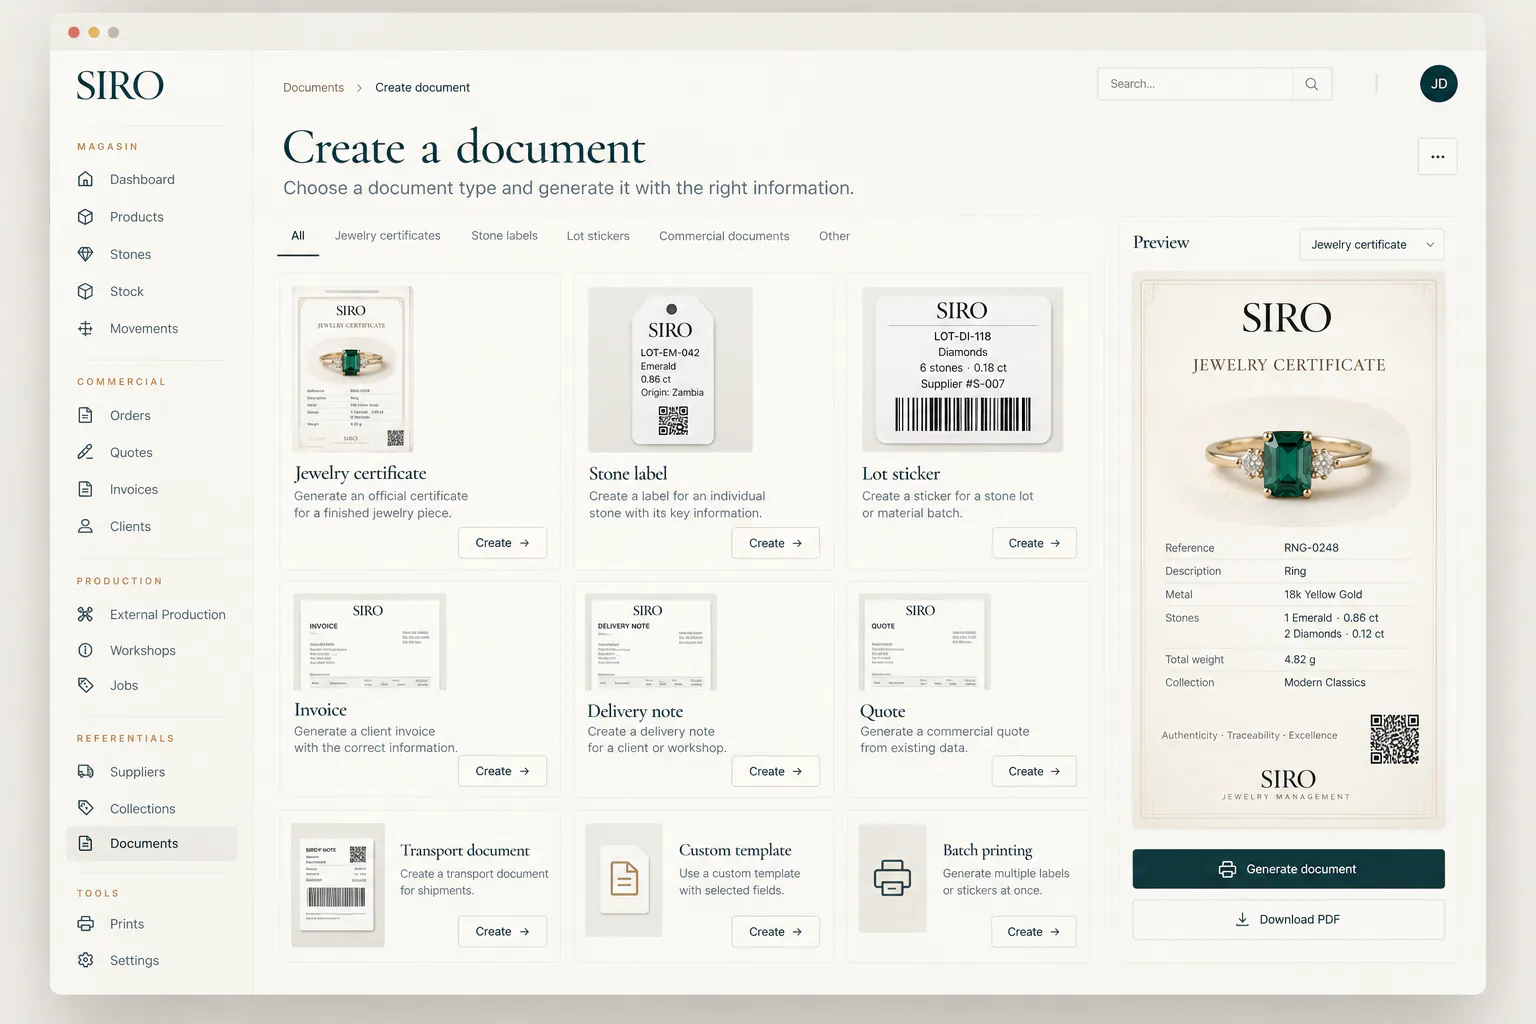
Task: Click the Stock cube icon
Action: (x=86, y=291)
